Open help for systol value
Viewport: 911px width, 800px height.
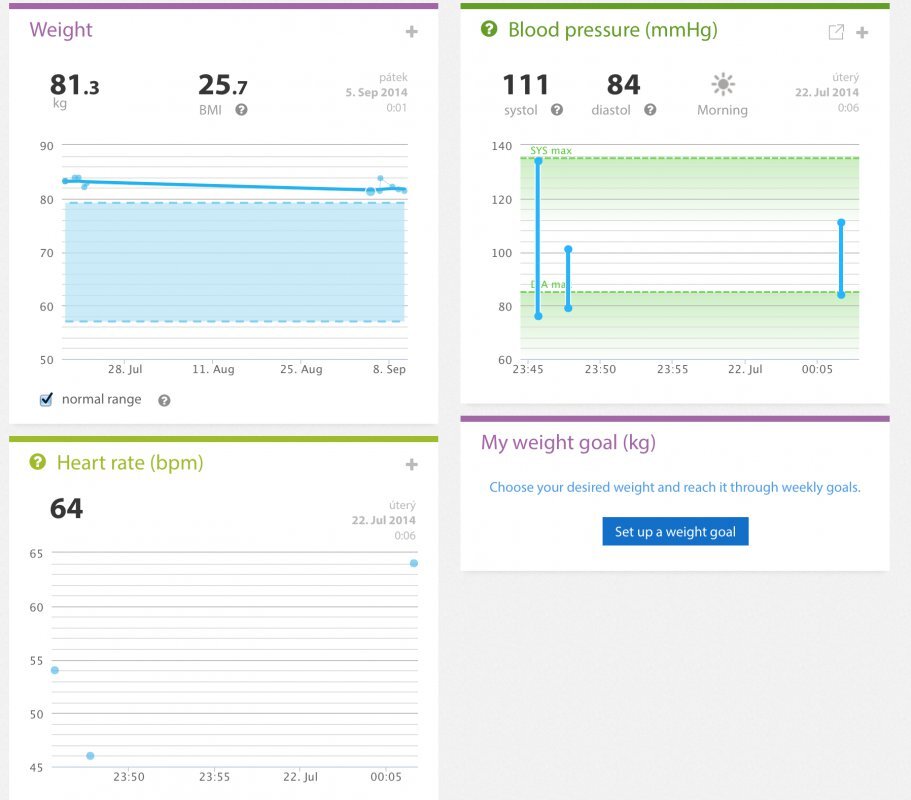pos(559,111)
